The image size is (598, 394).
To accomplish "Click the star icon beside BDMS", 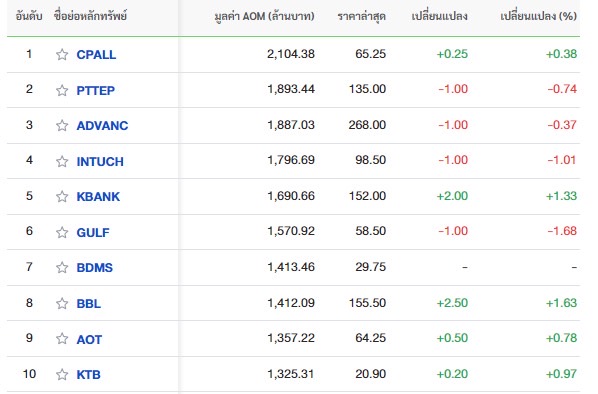I will [x=62, y=267].
